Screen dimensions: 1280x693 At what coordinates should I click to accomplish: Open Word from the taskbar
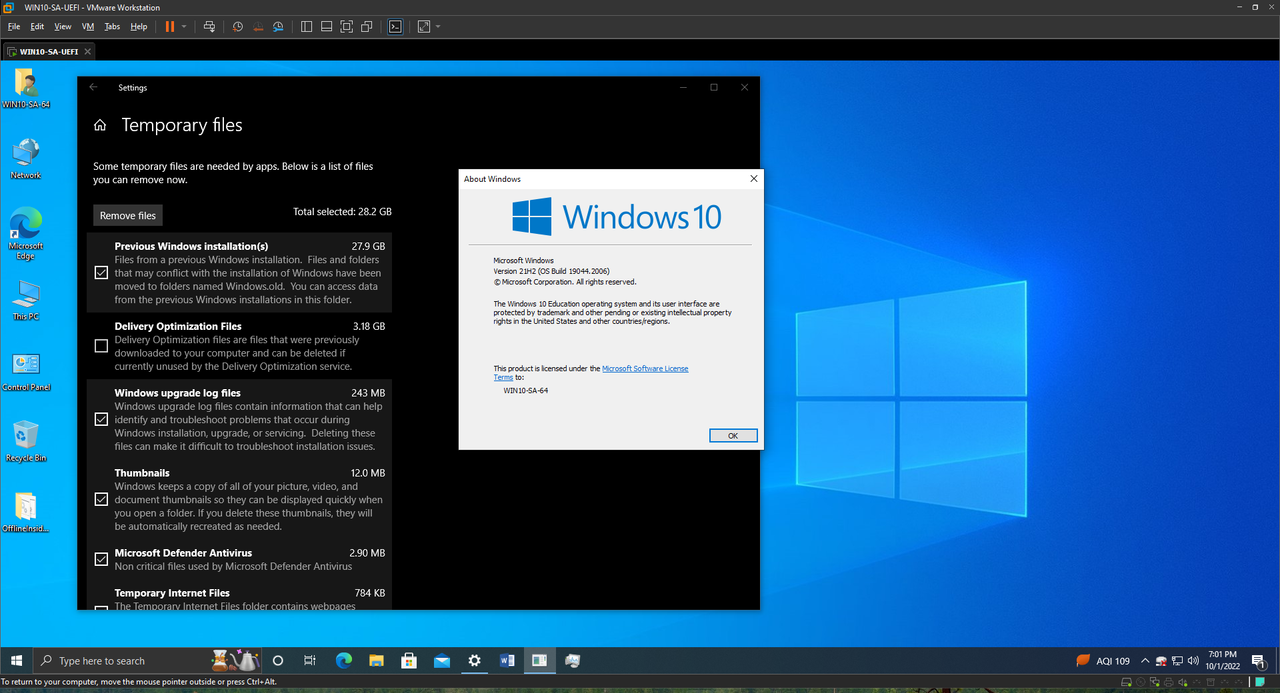point(507,661)
